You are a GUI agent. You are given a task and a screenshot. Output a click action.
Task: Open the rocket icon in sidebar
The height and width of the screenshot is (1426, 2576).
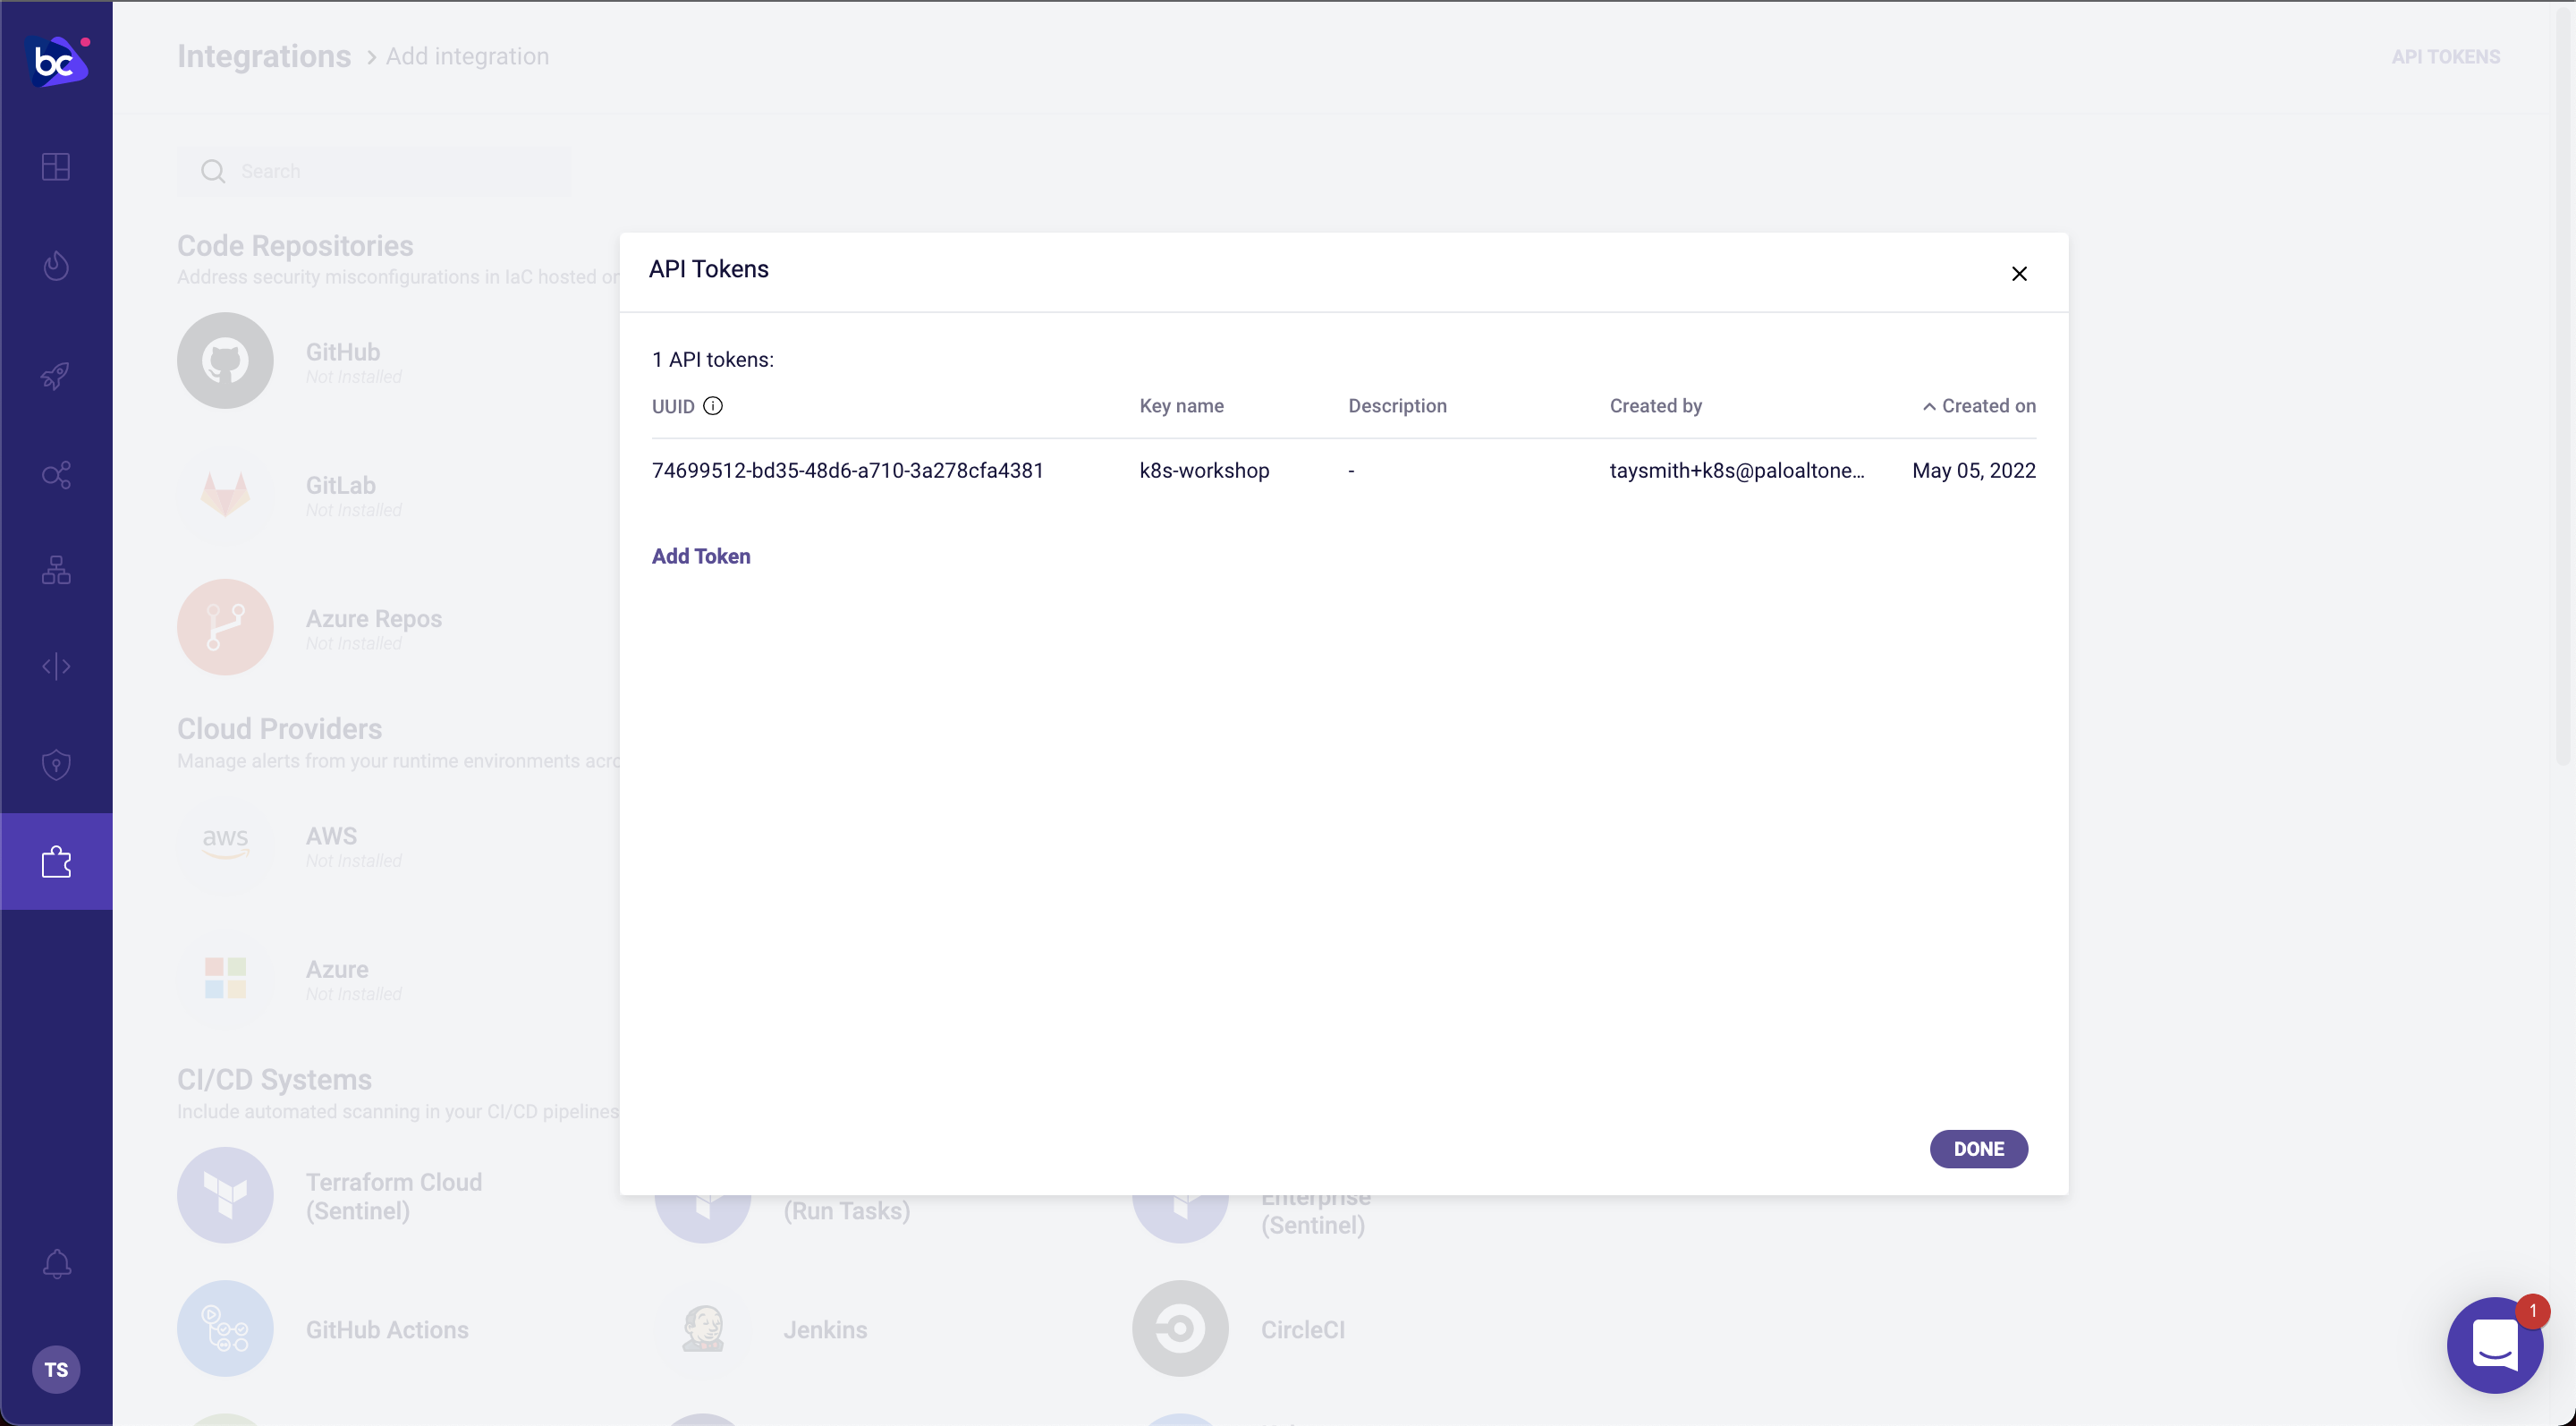56,376
